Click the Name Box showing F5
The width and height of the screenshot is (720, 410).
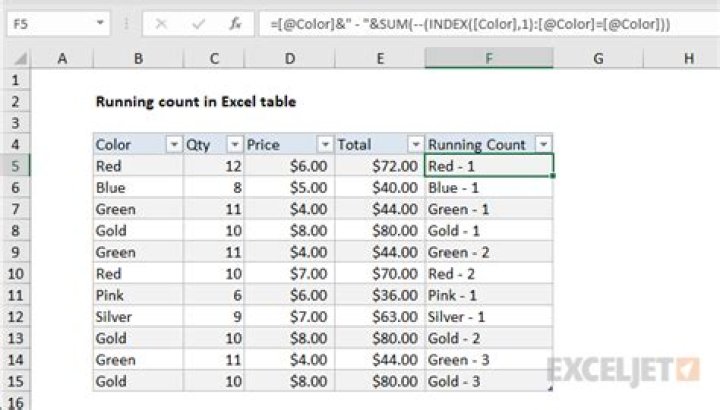[50, 21]
